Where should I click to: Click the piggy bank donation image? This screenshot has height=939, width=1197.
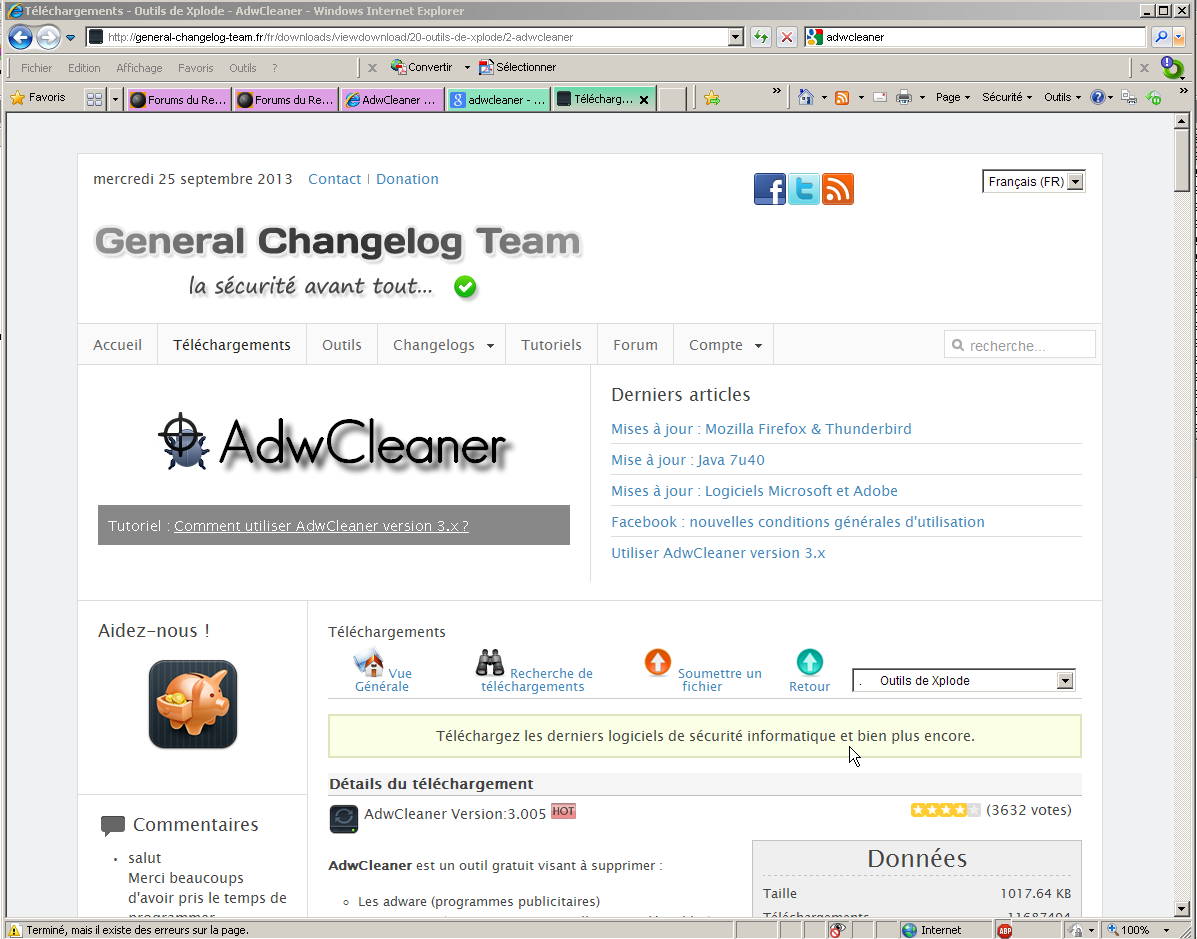coord(193,704)
